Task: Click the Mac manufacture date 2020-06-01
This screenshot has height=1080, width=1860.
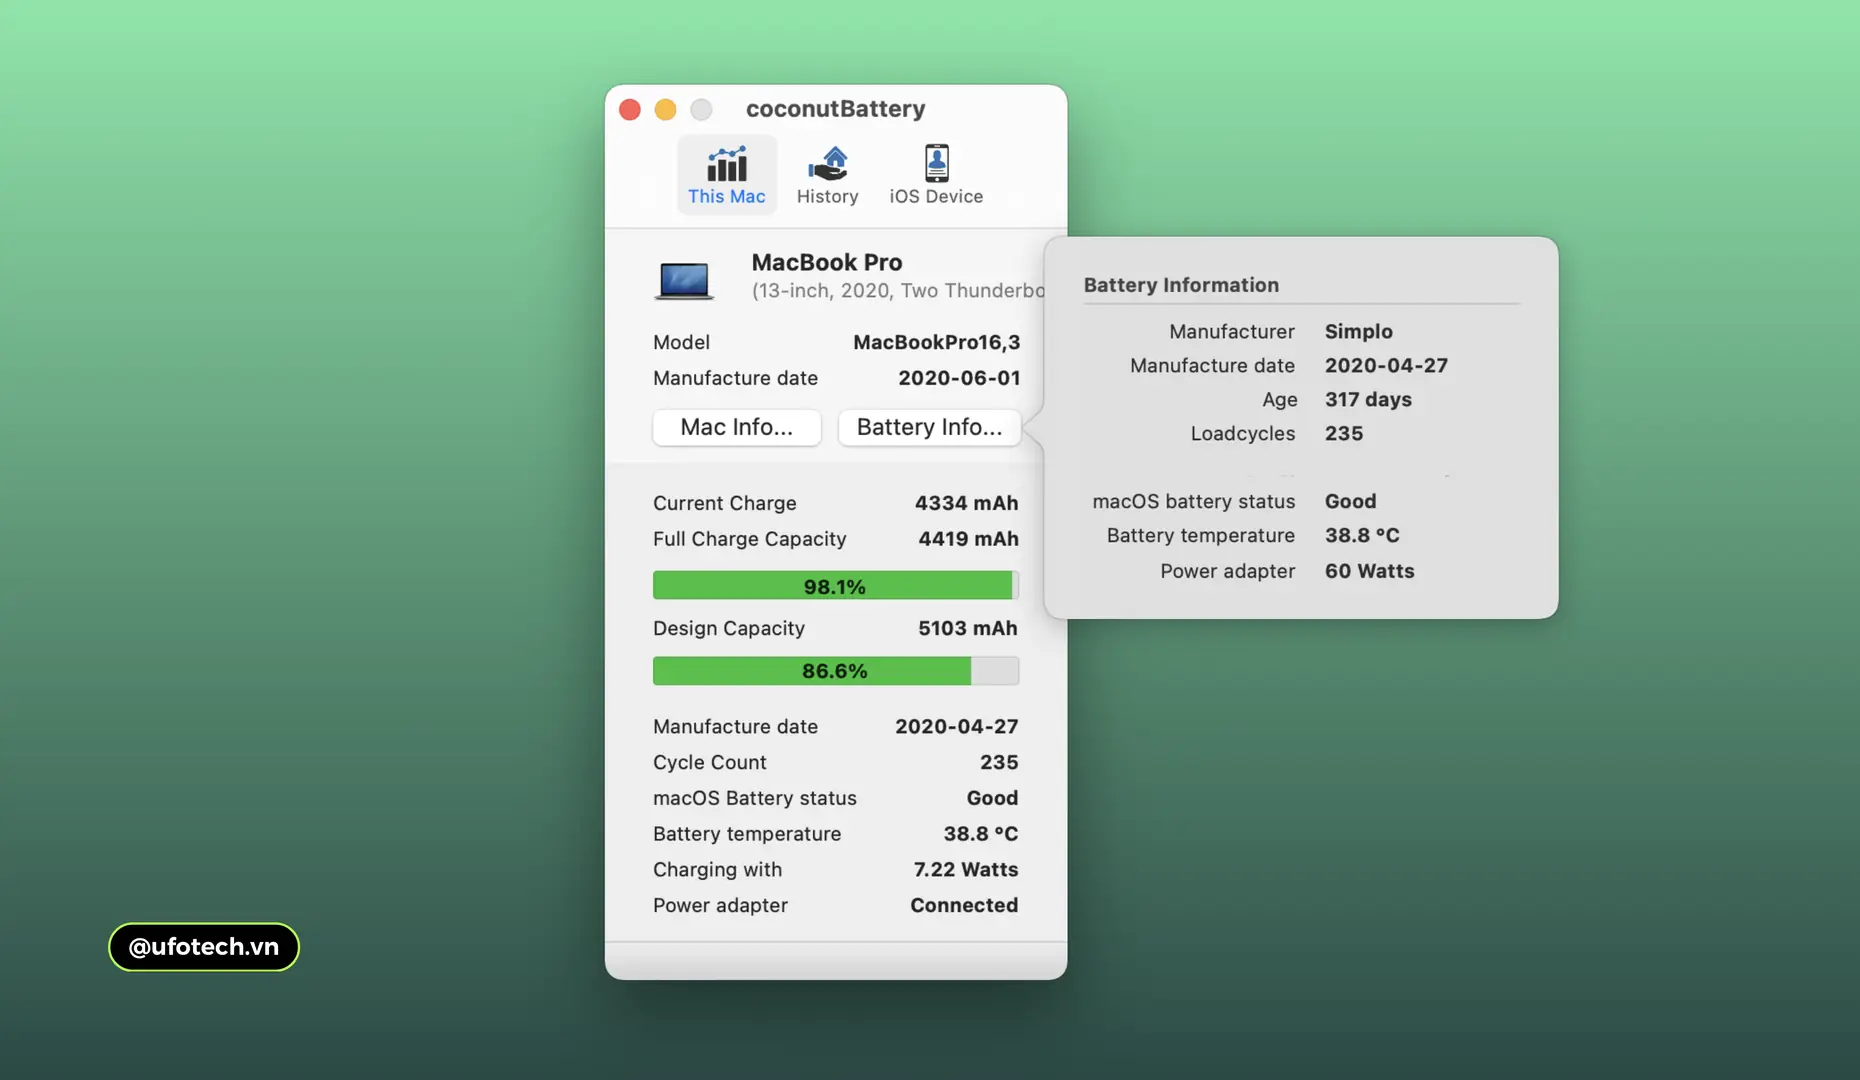Action: pos(959,378)
